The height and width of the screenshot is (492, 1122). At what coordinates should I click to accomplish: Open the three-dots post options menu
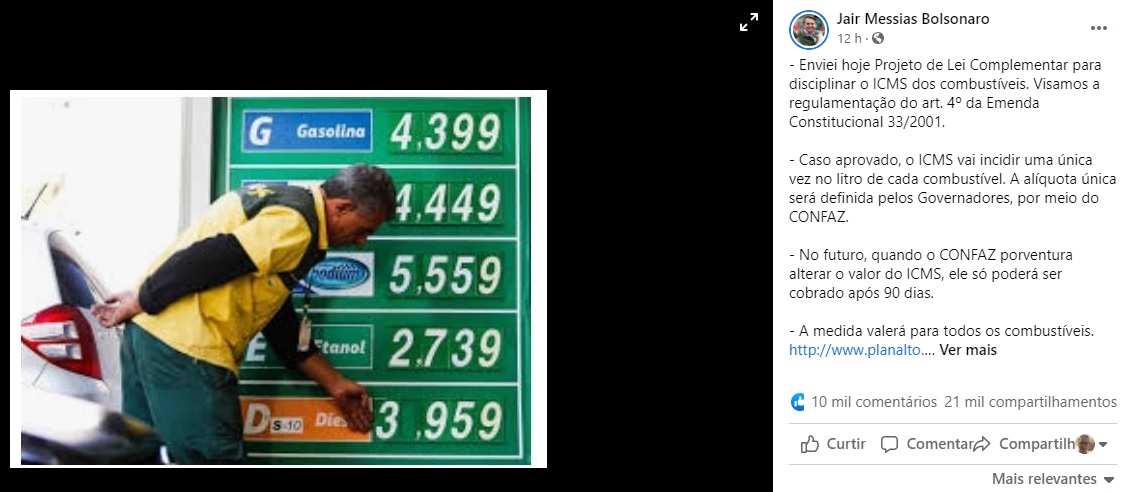[x=1098, y=28]
